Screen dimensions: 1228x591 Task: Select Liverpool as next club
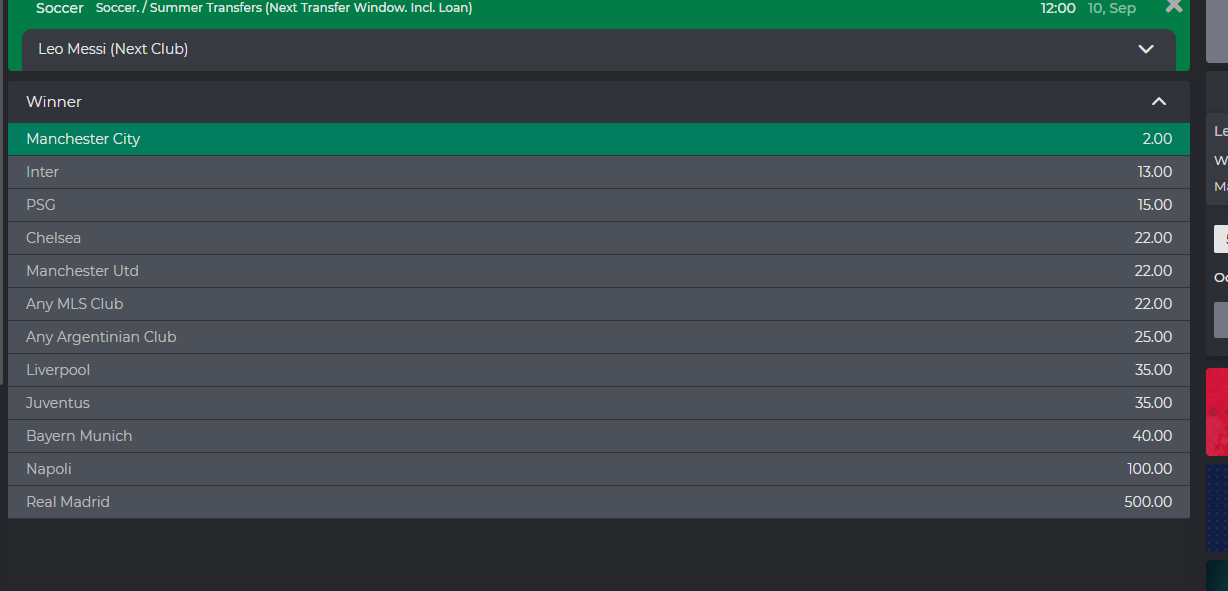598,370
